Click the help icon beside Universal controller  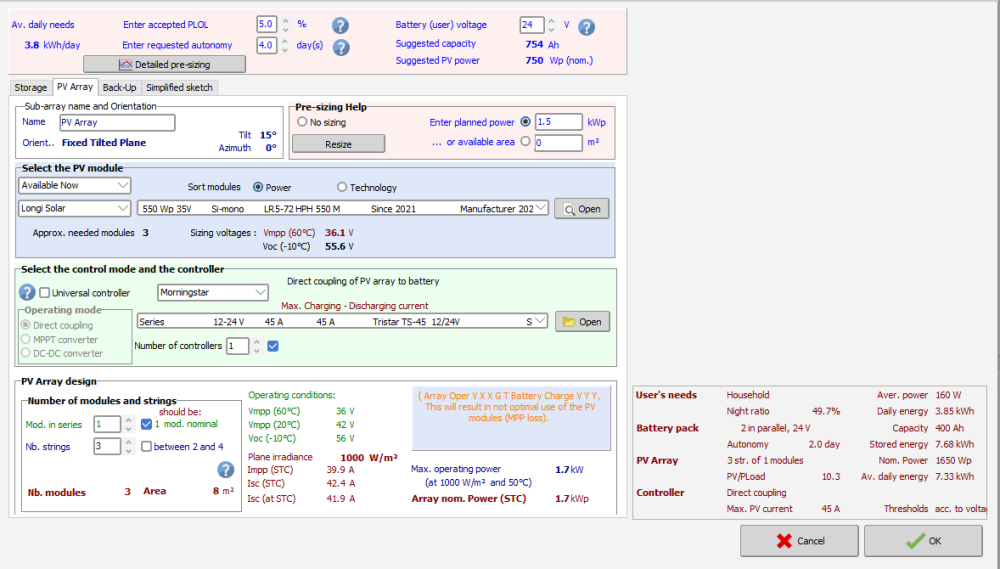[27, 292]
